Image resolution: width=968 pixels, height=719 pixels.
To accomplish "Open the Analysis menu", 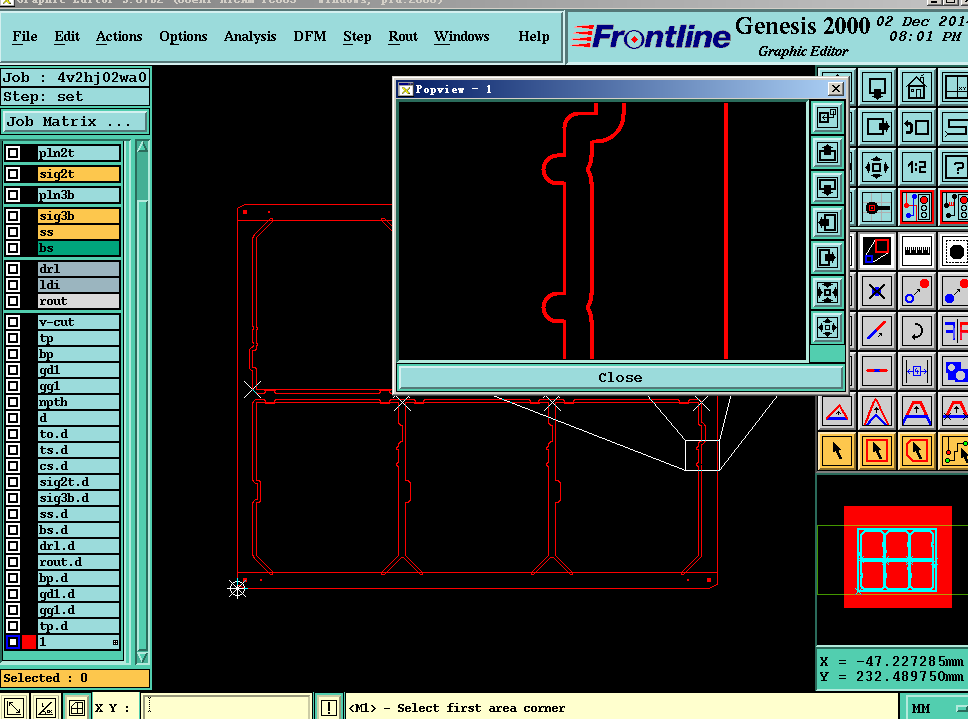I will [250, 36].
